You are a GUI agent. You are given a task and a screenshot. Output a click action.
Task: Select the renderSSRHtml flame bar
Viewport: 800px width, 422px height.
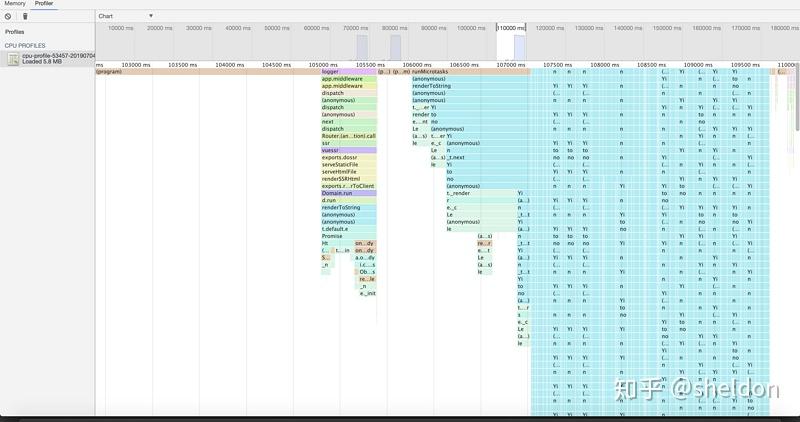point(349,179)
